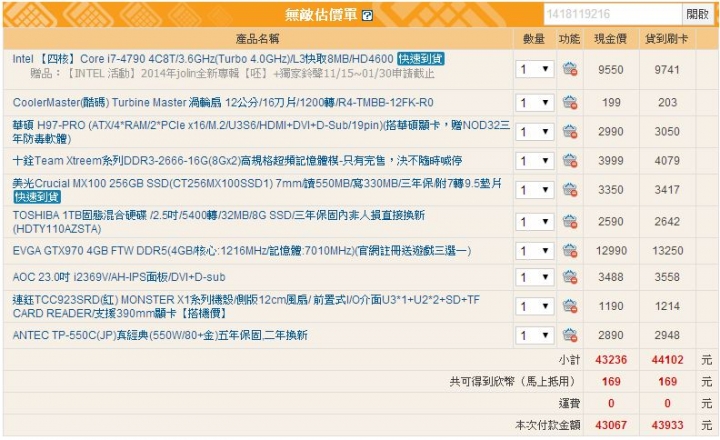Open quantity dropdown for Intel Core i7-4790

(x=534, y=69)
